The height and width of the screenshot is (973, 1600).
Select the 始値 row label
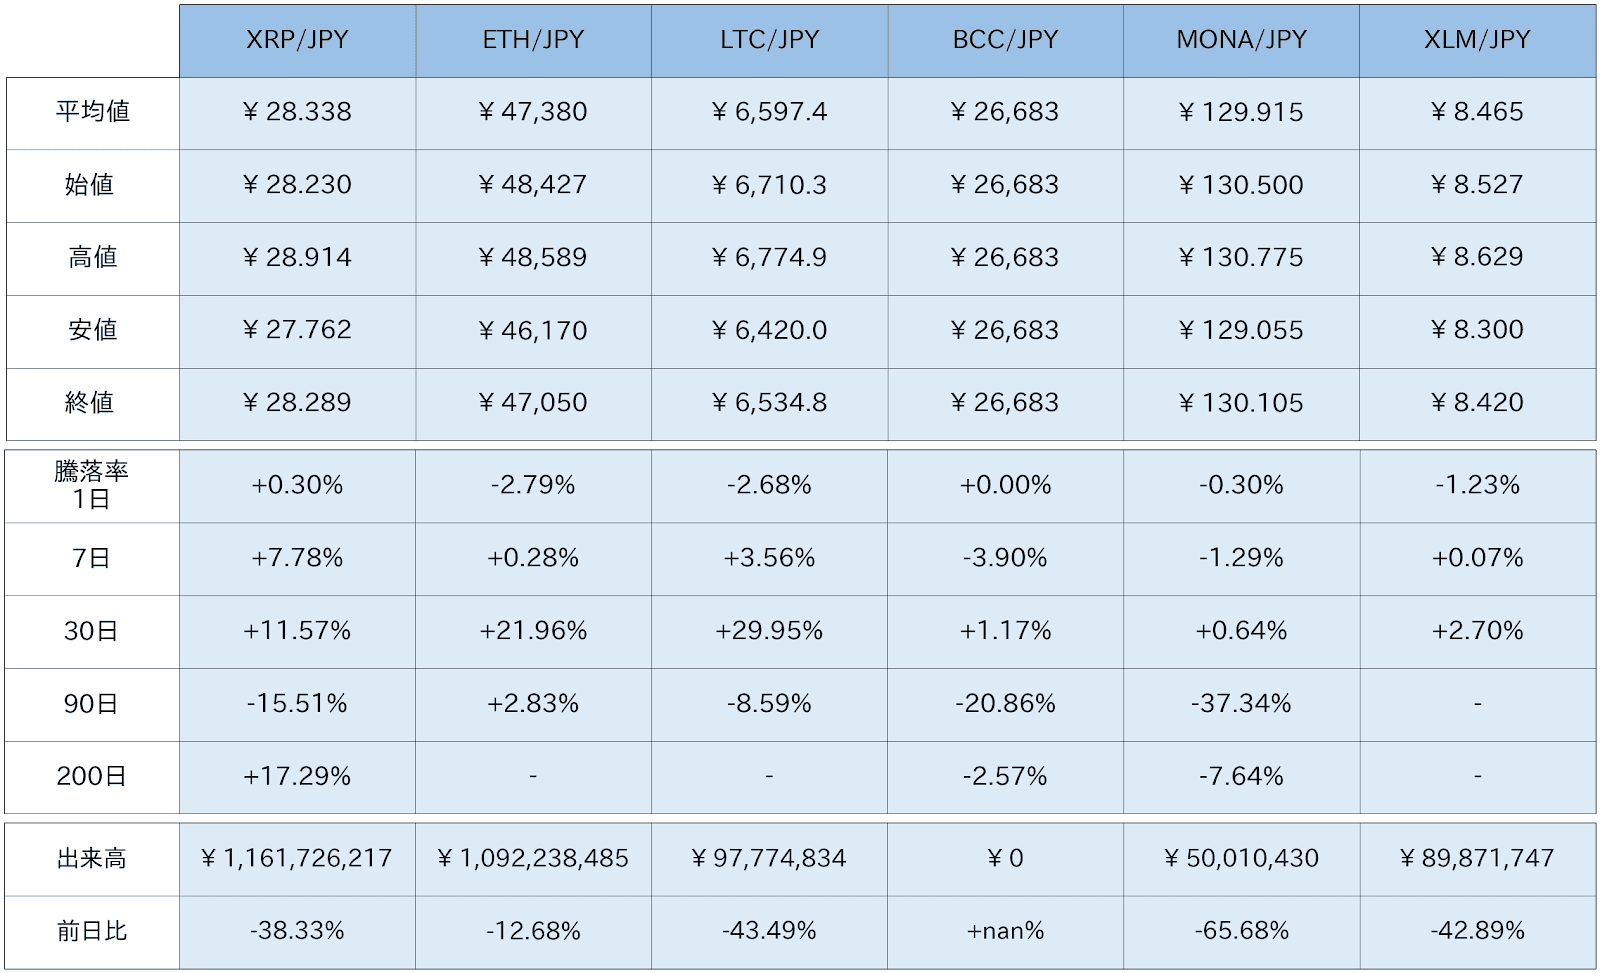point(92,185)
